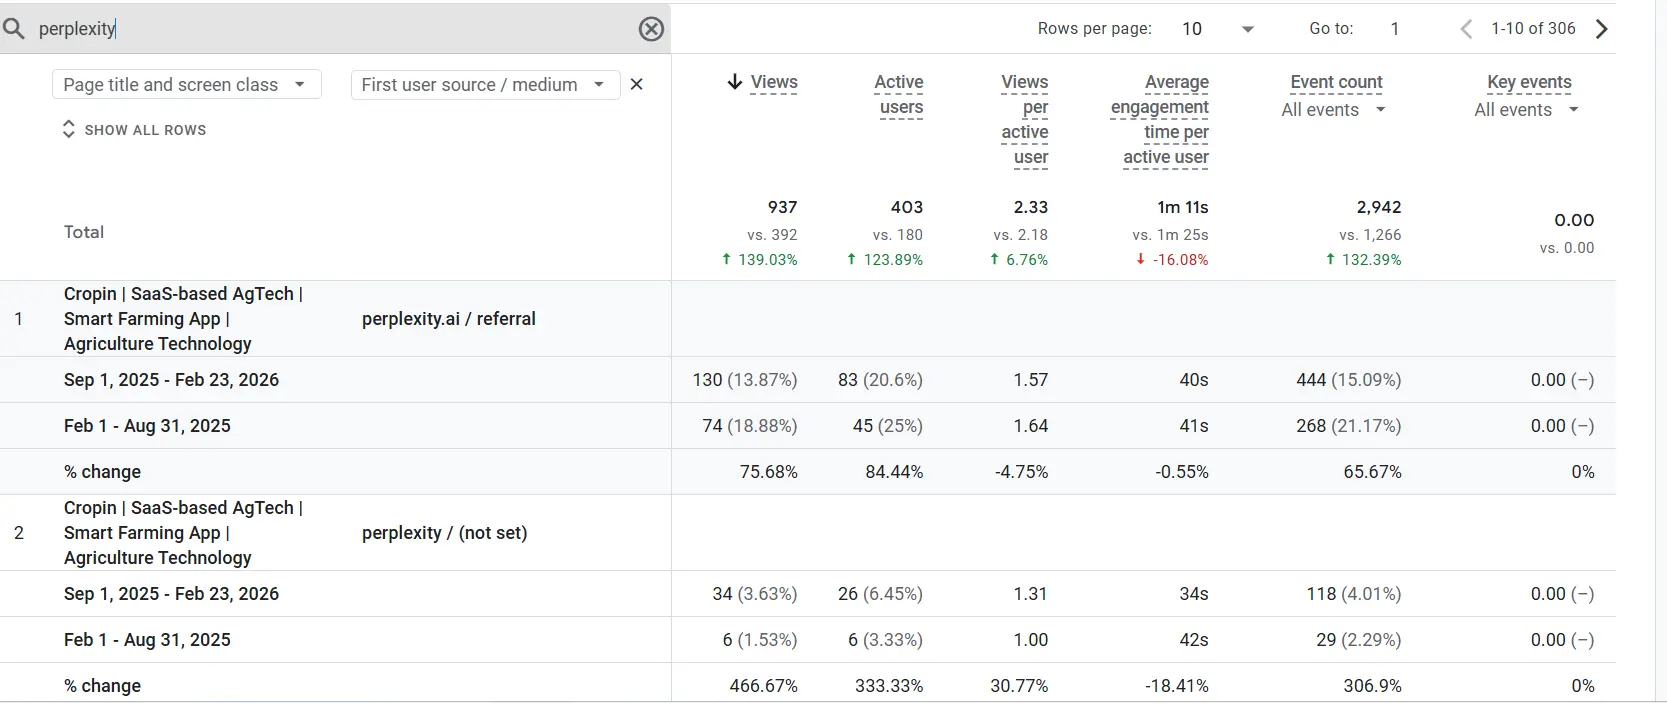Open Page title and screen class dropdown
Viewport: 1667px width, 703px height.
tap(186, 85)
